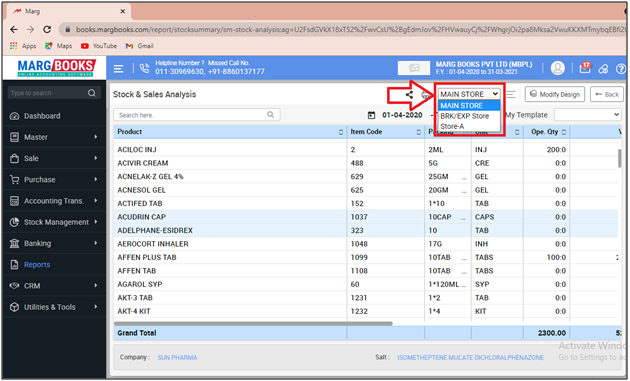This screenshot has width=630, height=381.
Task: Open Dashboard from sidebar
Action: 54,116
